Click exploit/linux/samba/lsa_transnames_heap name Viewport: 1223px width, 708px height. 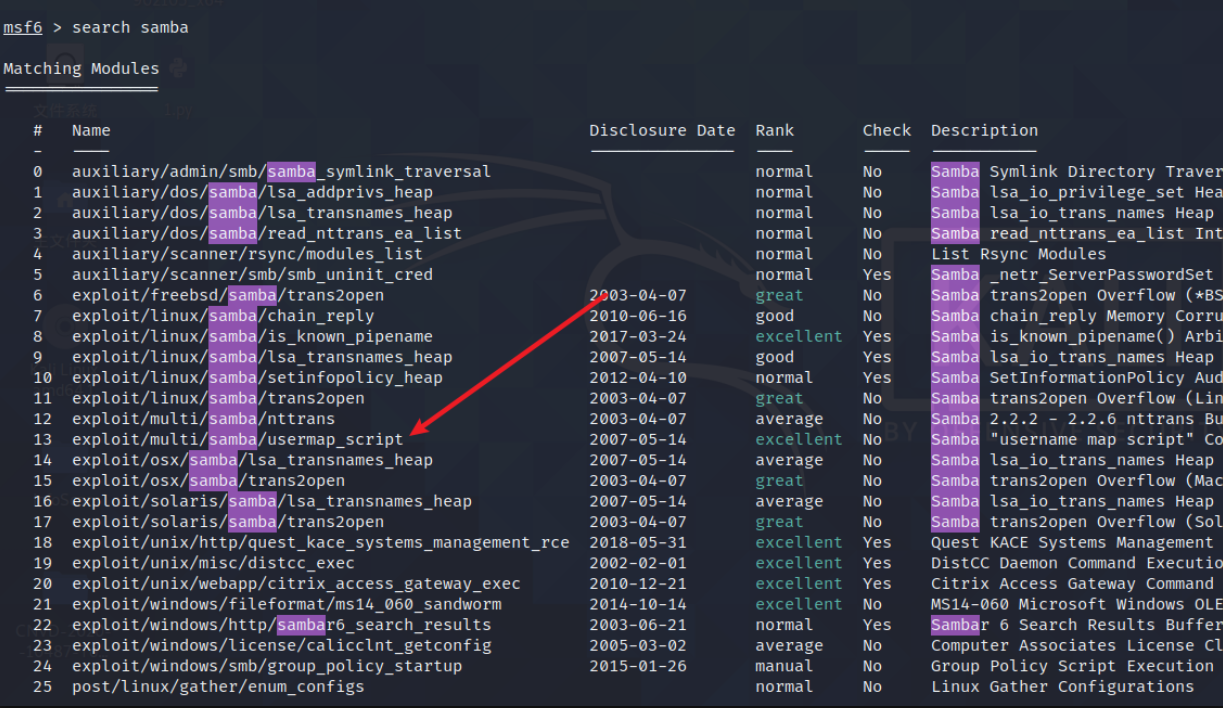(x=262, y=357)
